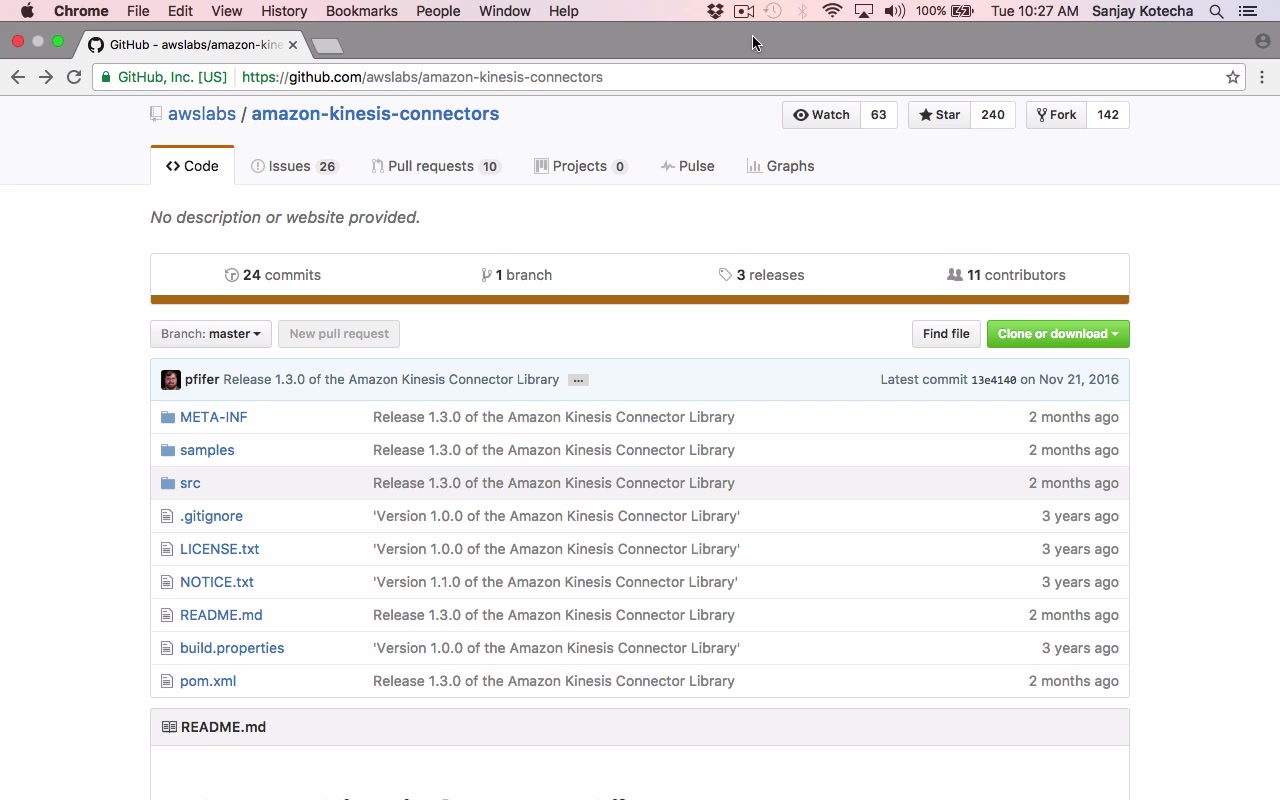Click the address bar URL field
The image size is (1280, 800).
[670, 77]
